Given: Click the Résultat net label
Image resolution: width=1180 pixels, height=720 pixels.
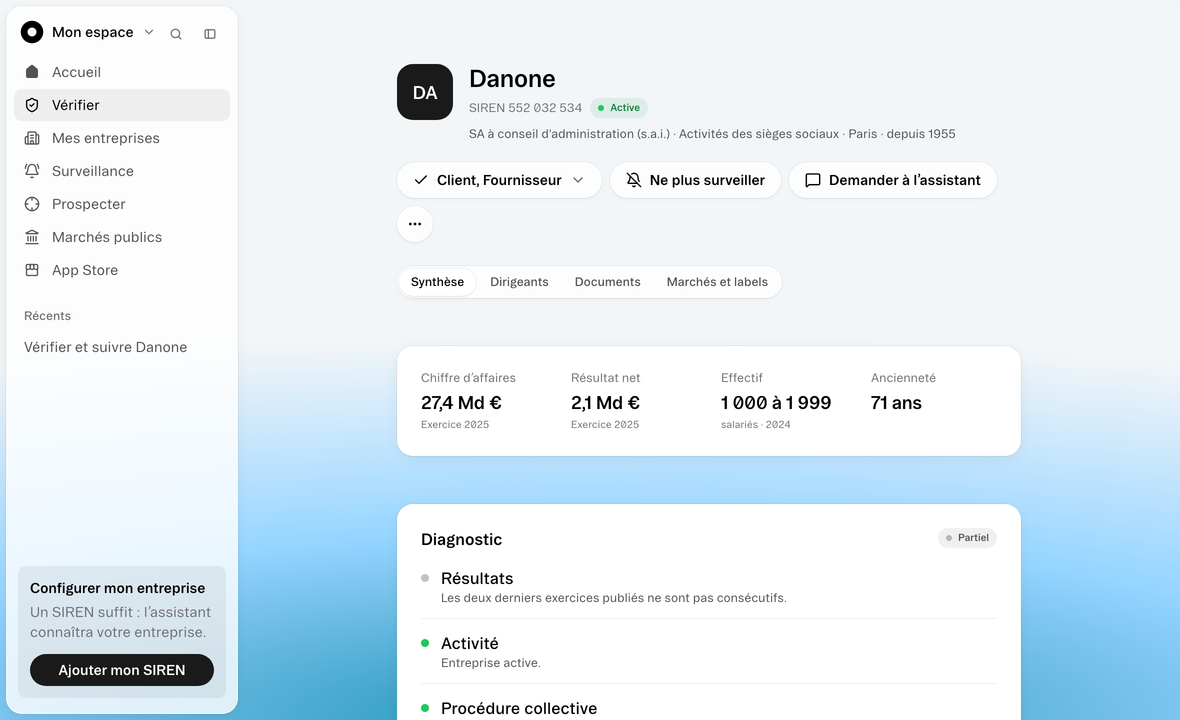Looking at the screenshot, I should click(x=606, y=378).
